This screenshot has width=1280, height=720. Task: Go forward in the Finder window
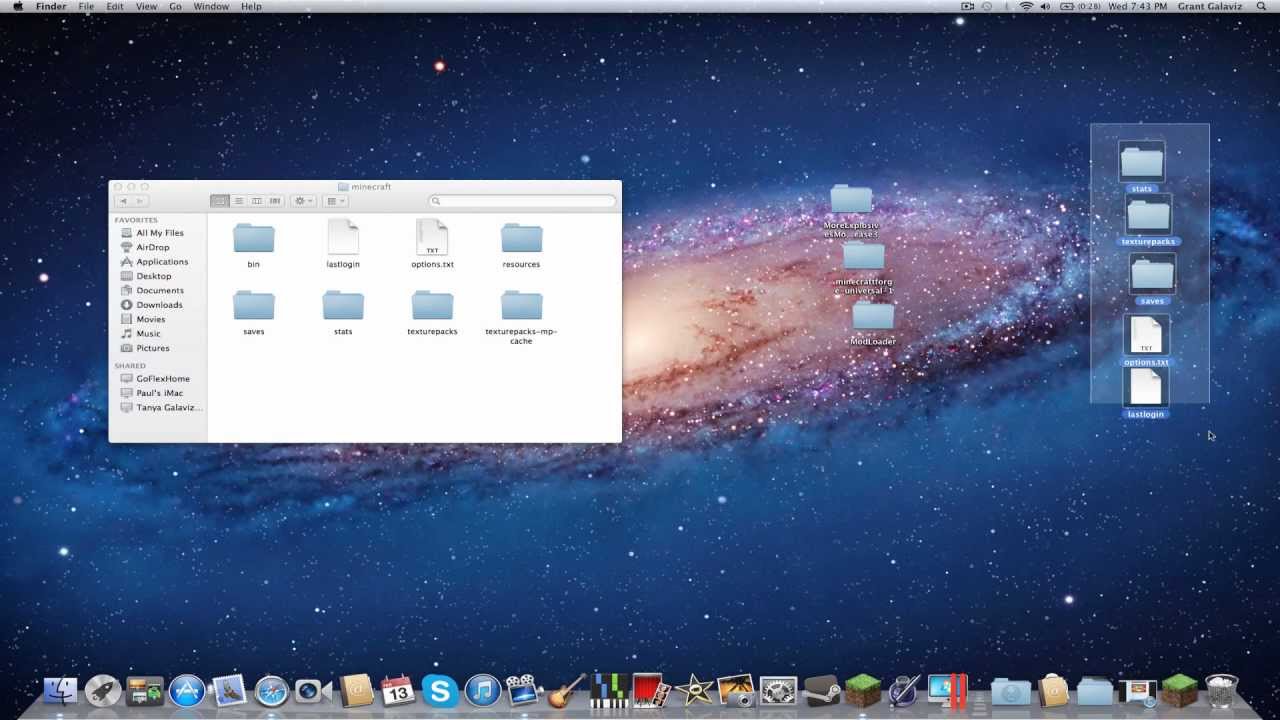click(x=141, y=201)
